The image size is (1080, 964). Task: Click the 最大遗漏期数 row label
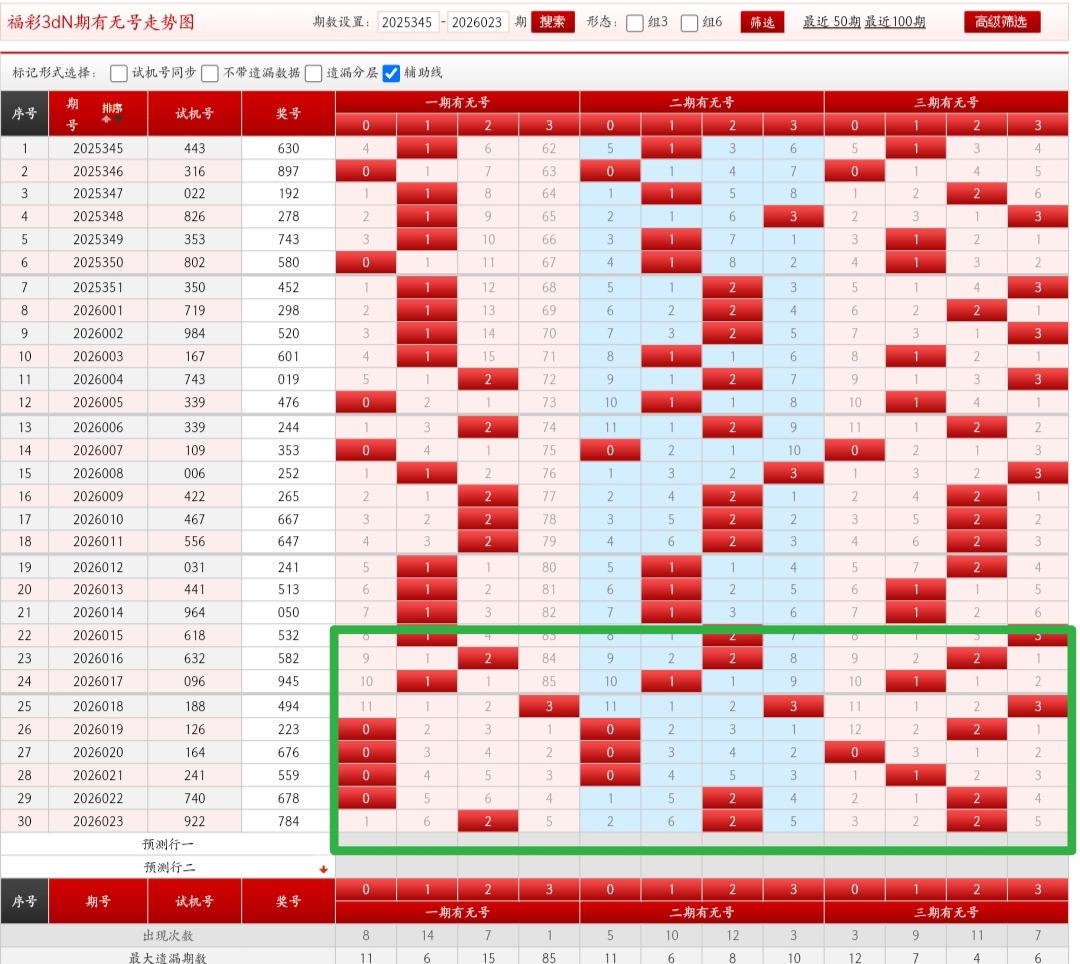168,958
